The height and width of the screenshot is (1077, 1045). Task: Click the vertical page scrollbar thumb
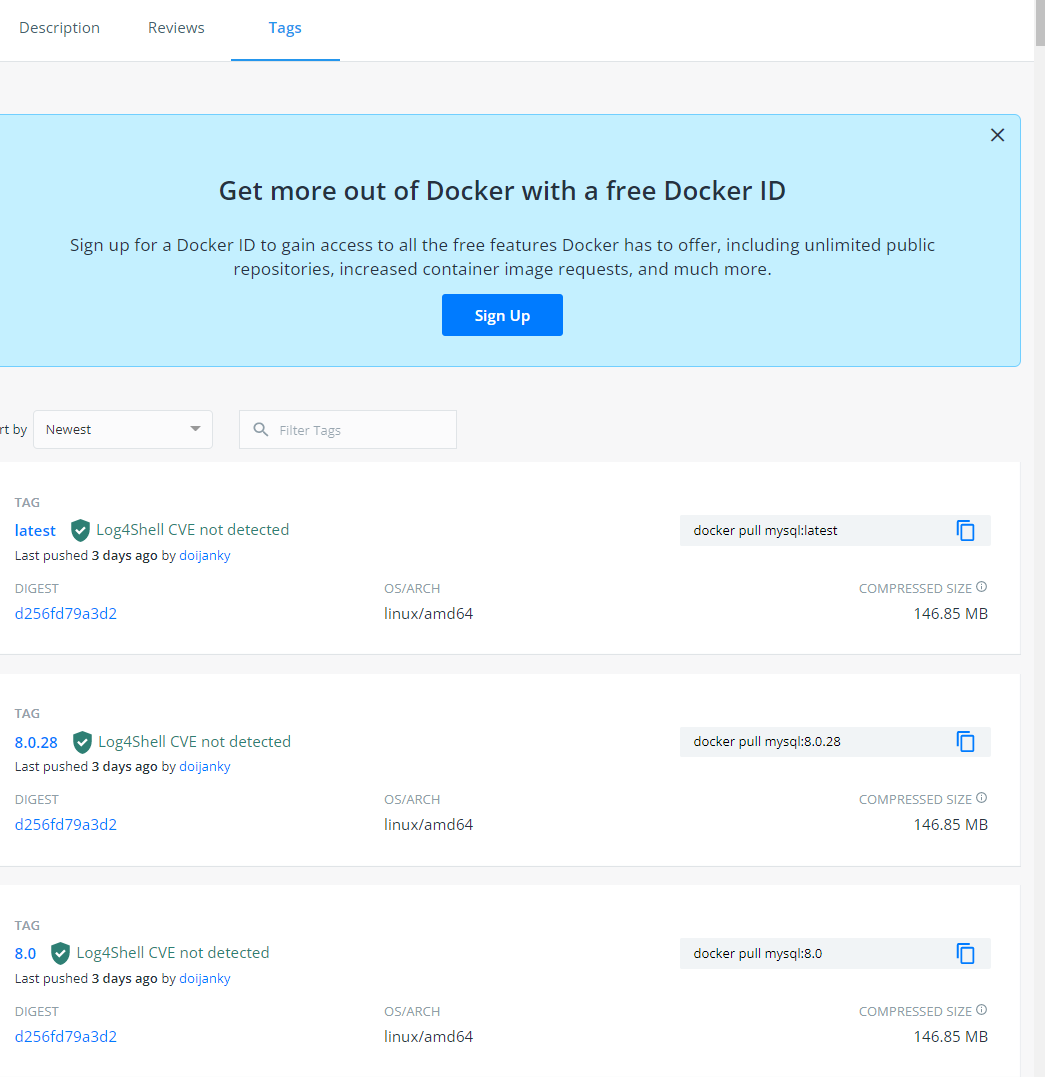click(x=1040, y=23)
